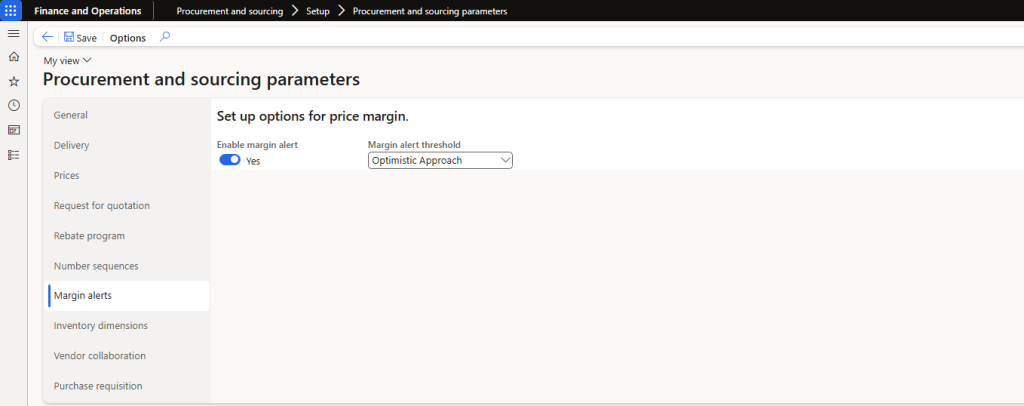Open the app launcher waffle icon
This screenshot has height=406, width=1024.
coord(11,11)
